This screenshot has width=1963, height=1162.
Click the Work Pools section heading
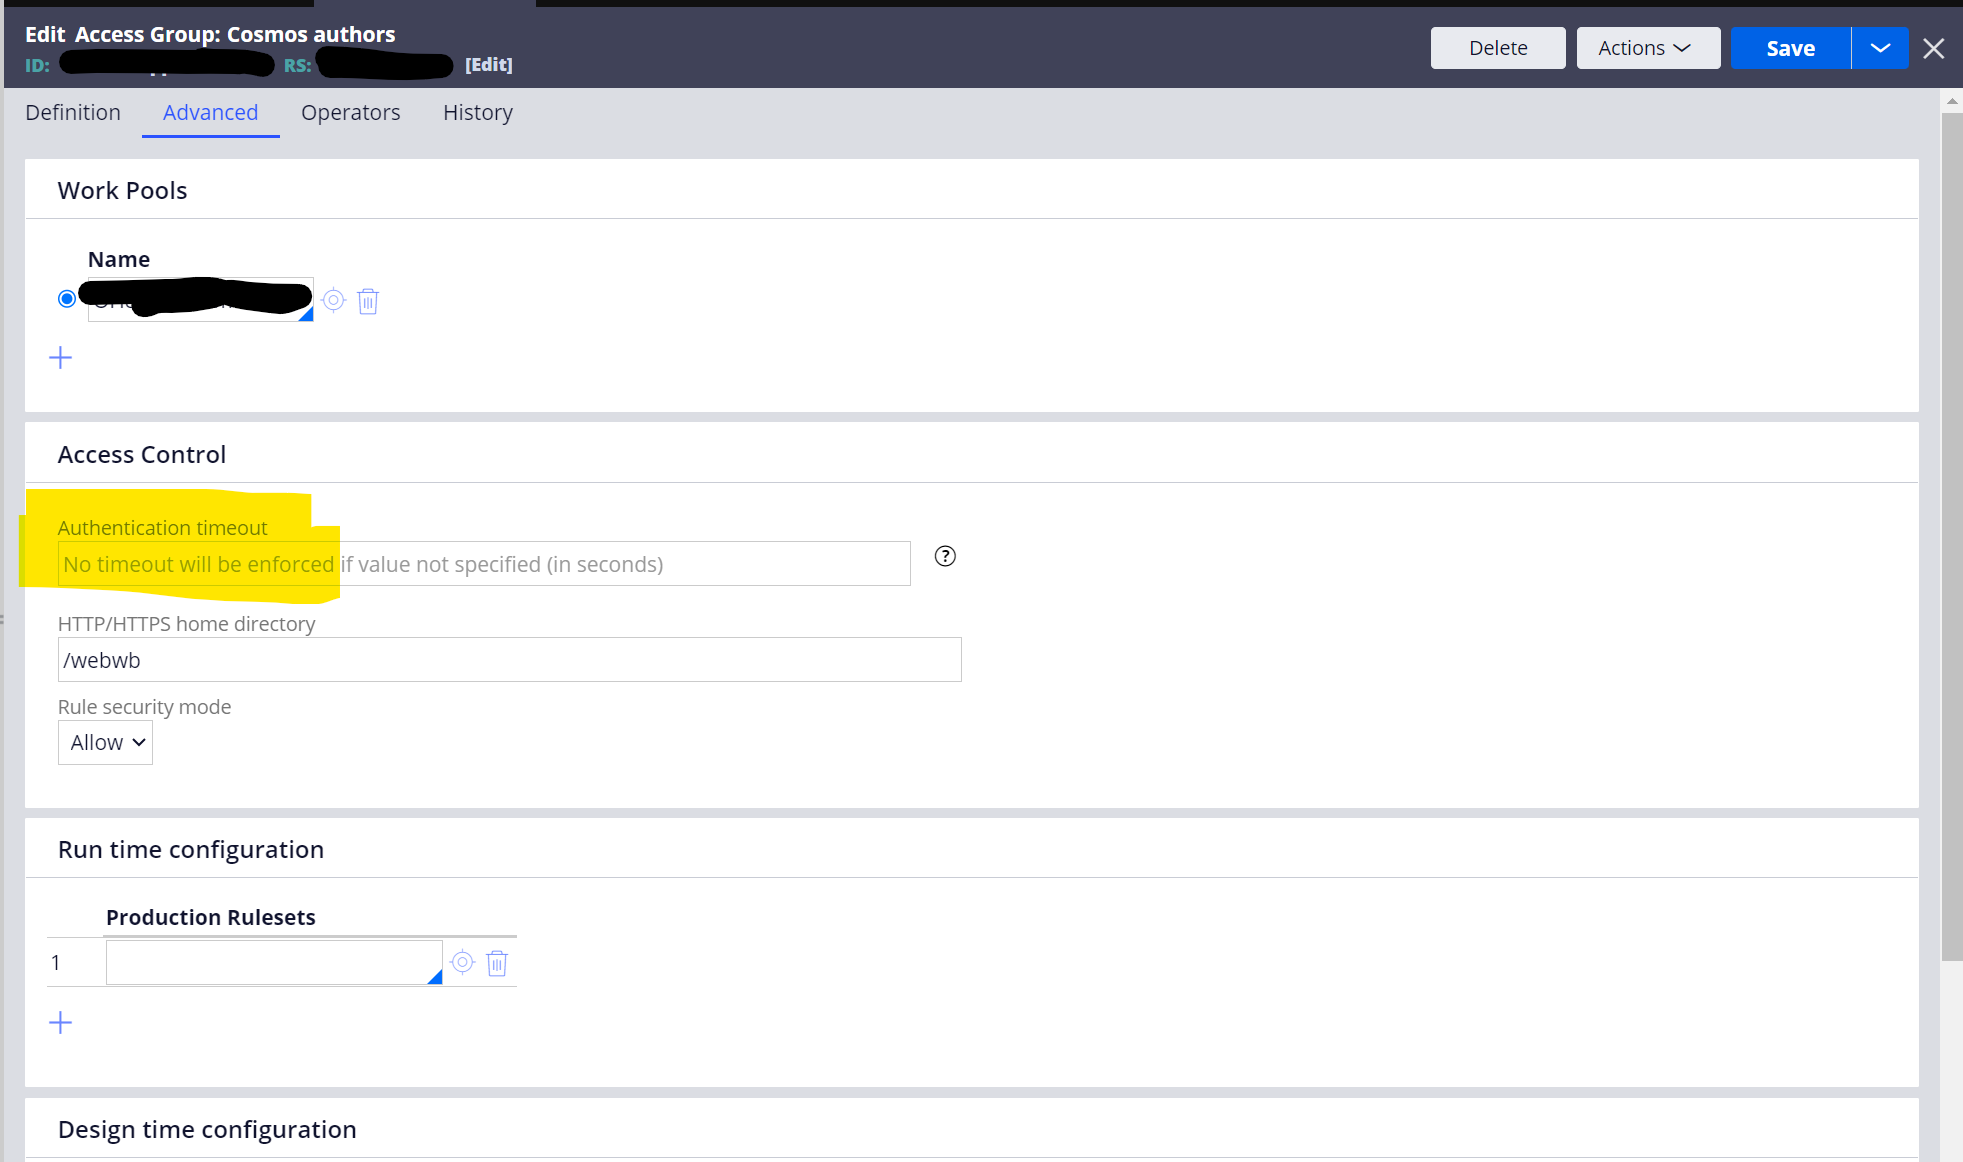tap(122, 190)
